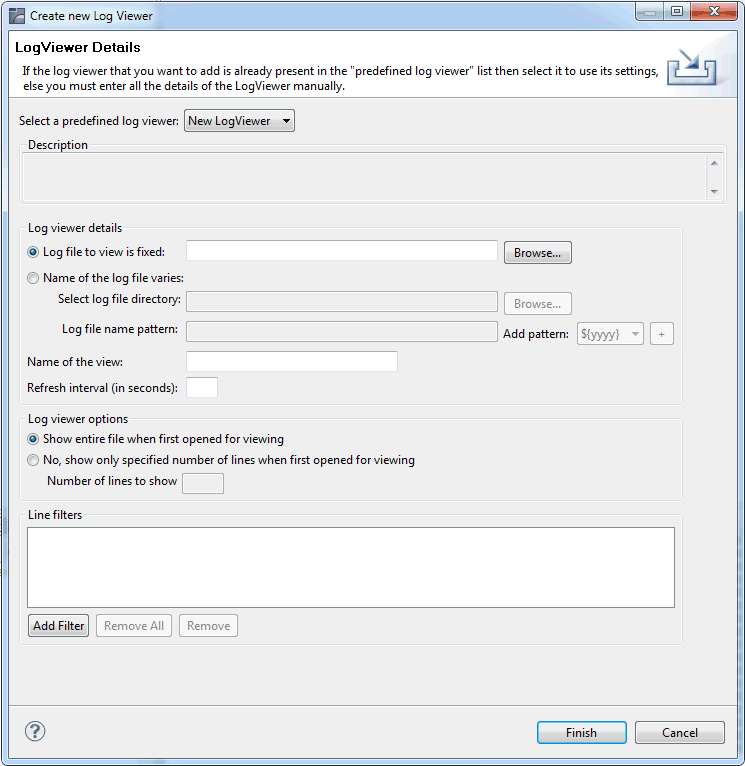Screen dimensions: 745x766
Task: Click the 'Add pattern:' label
Action: tap(536, 334)
